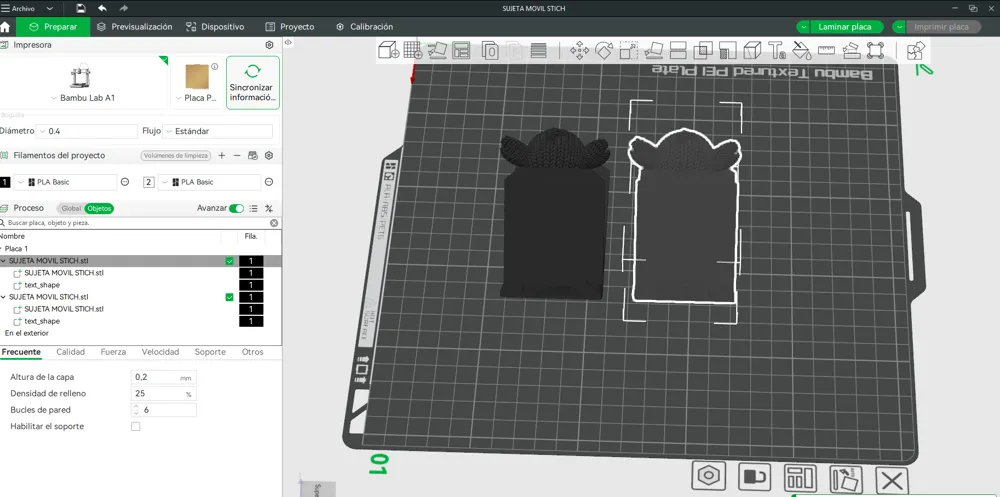Click filament 1 black color swatch
1000x497 pixels.
(x=5, y=182)
